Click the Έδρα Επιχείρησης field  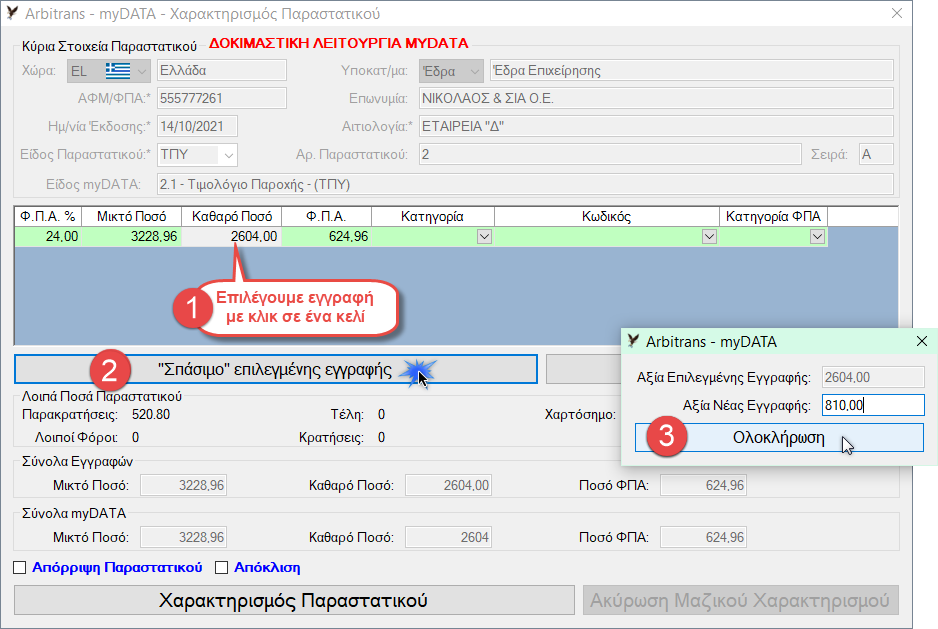tap(692, 71)
